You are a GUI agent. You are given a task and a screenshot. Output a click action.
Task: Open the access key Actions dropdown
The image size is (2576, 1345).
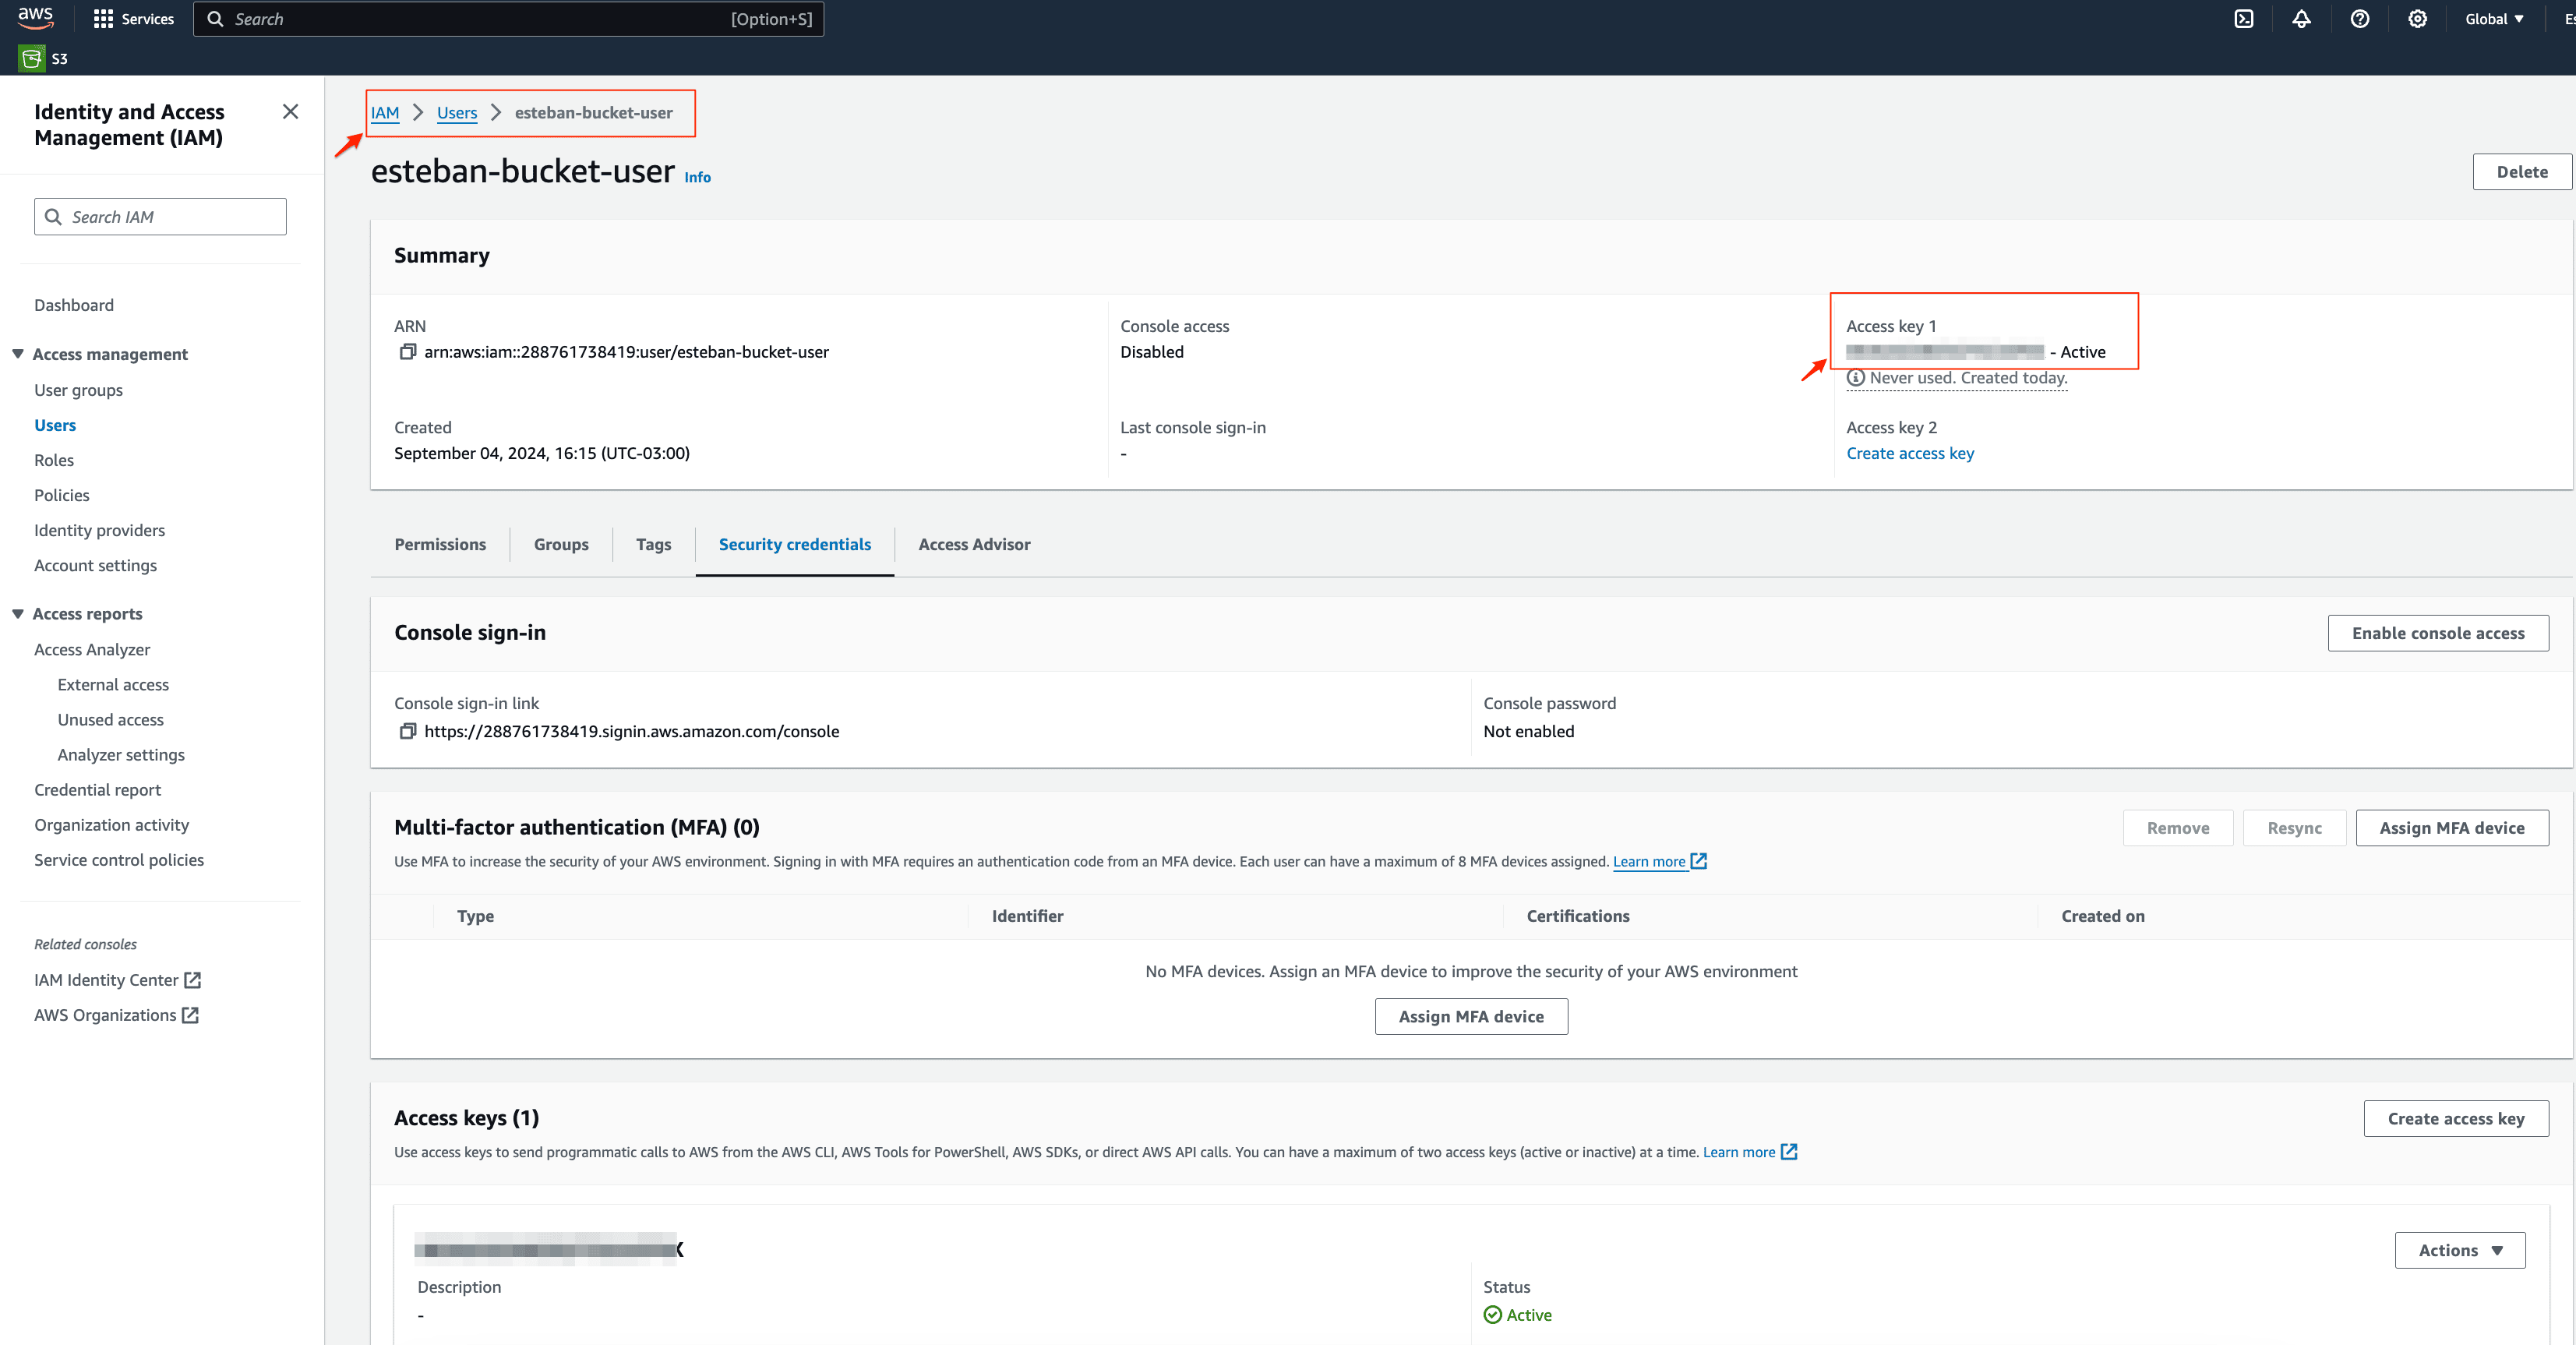(2459, 1250)
